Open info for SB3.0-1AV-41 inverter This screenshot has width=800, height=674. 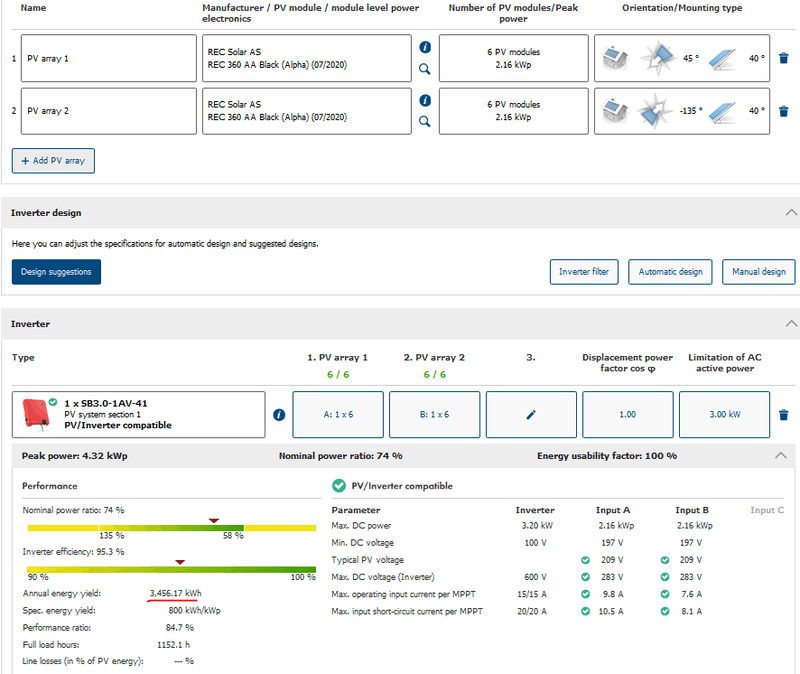coord(279,415)
